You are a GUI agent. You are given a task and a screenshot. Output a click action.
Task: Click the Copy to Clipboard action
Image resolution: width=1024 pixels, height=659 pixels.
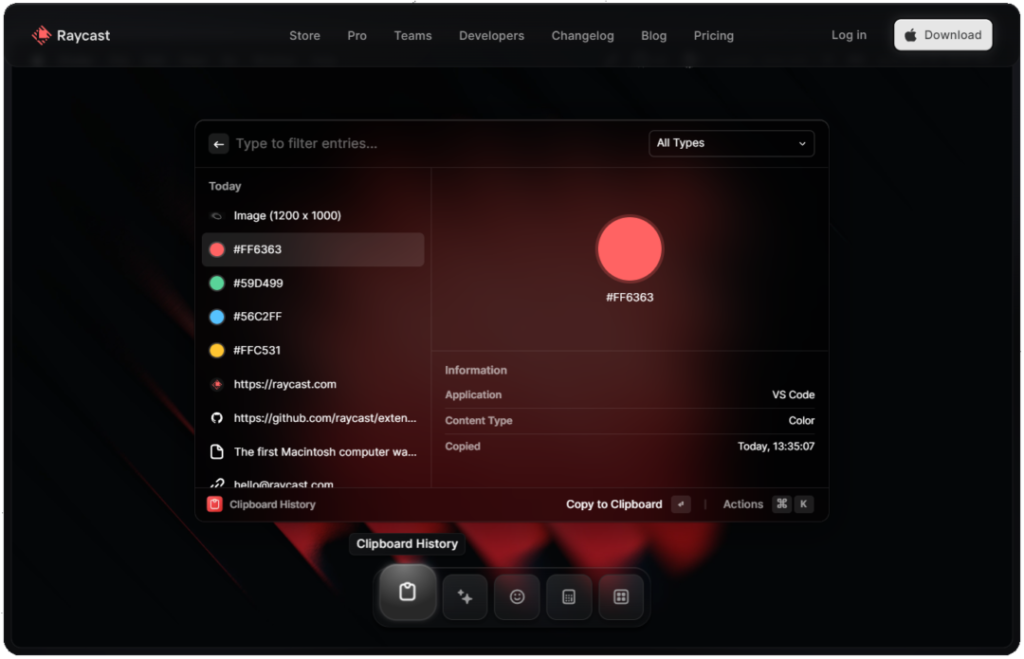pos(614,504)
